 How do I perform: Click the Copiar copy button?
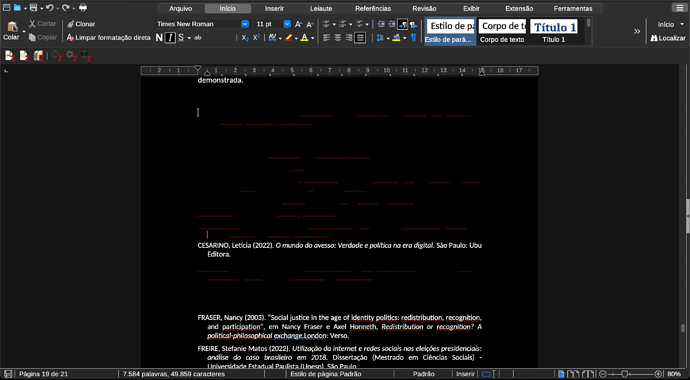[43, 37]
